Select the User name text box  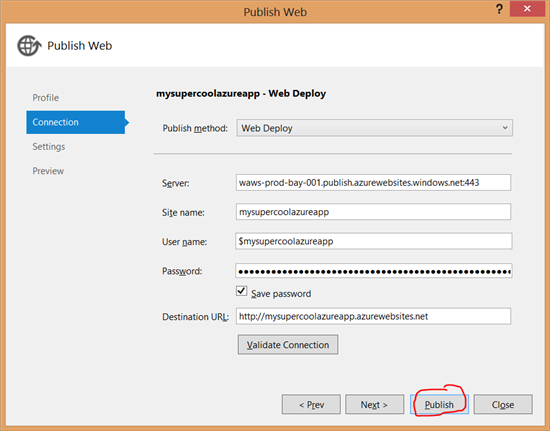(x=374, y=241)
